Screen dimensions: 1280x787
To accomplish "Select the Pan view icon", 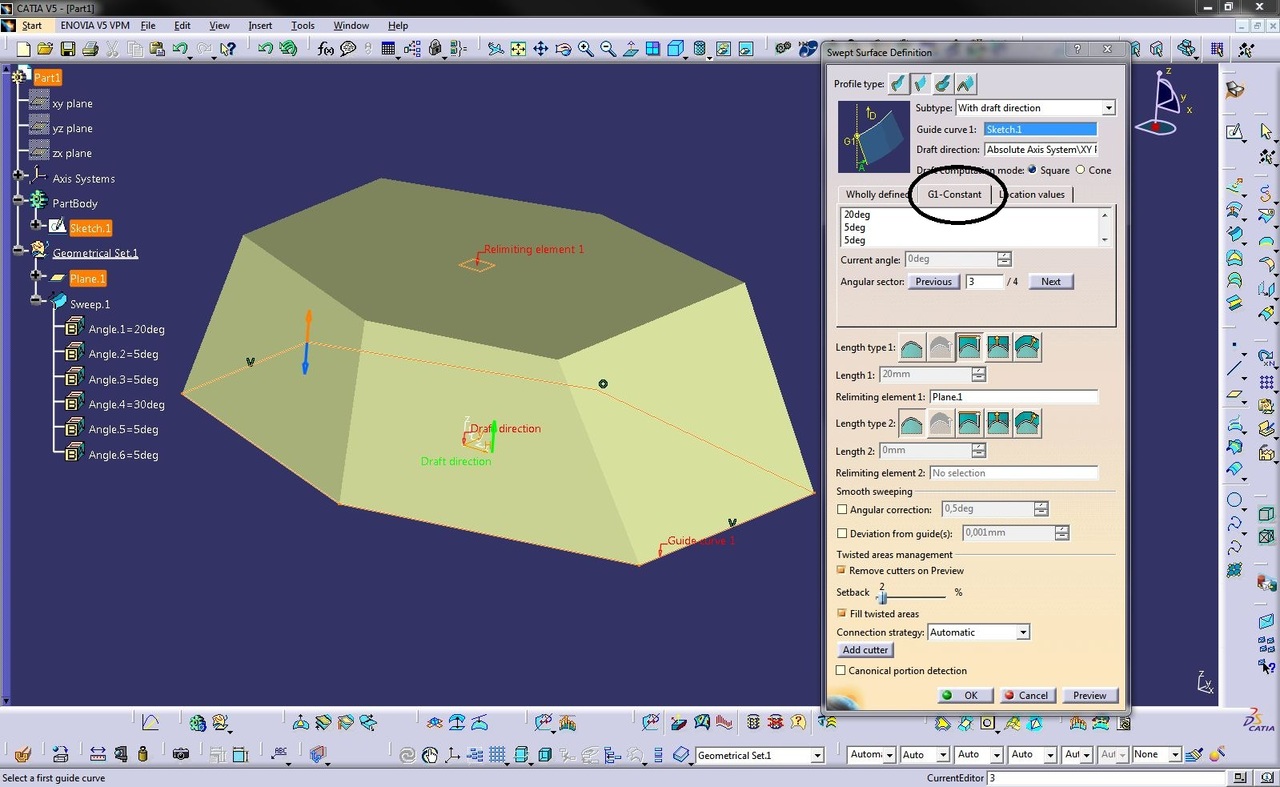I will click(x=540, y=48).
